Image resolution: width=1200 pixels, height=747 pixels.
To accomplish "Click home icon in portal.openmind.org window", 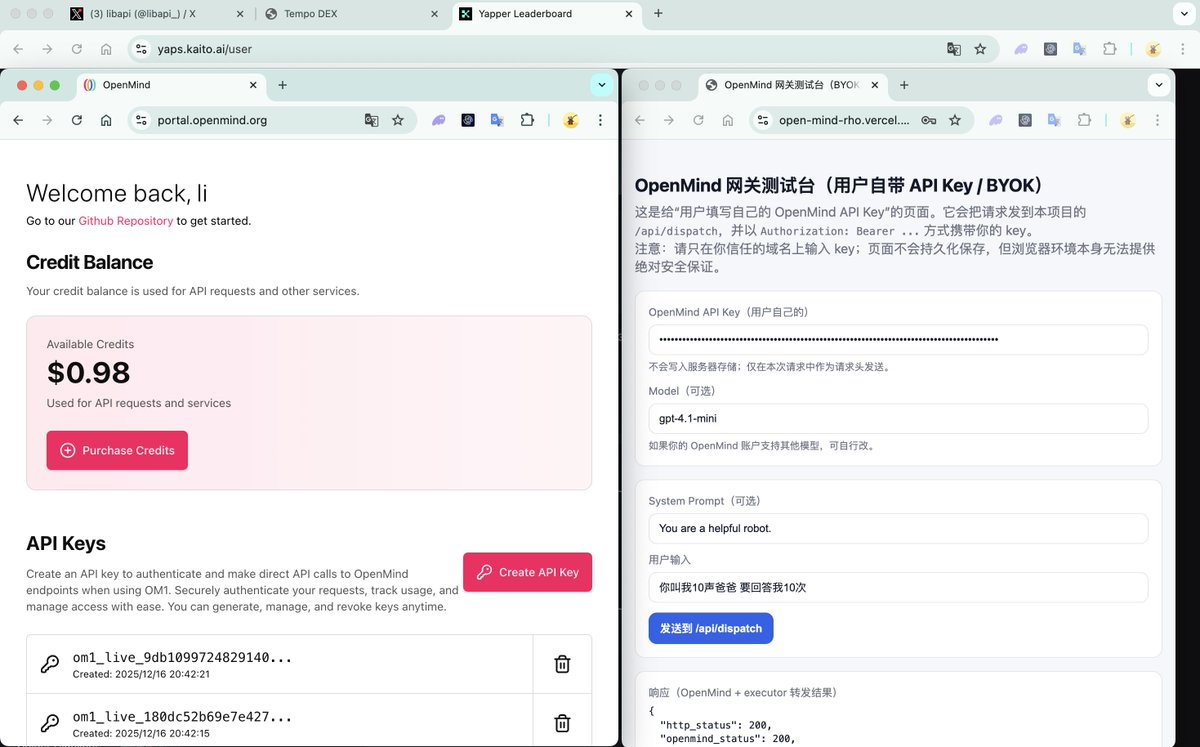I will 106,120.
